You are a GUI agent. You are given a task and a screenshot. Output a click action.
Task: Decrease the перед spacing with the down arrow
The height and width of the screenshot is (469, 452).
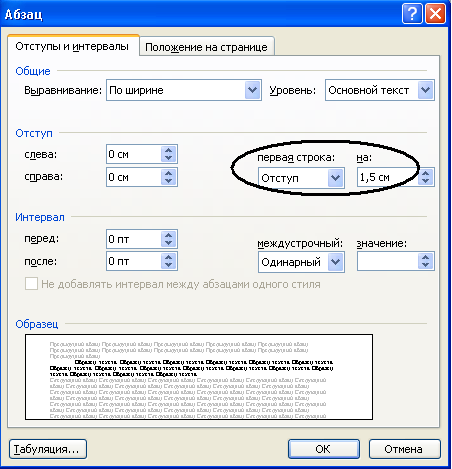click(x=169, y=243)
